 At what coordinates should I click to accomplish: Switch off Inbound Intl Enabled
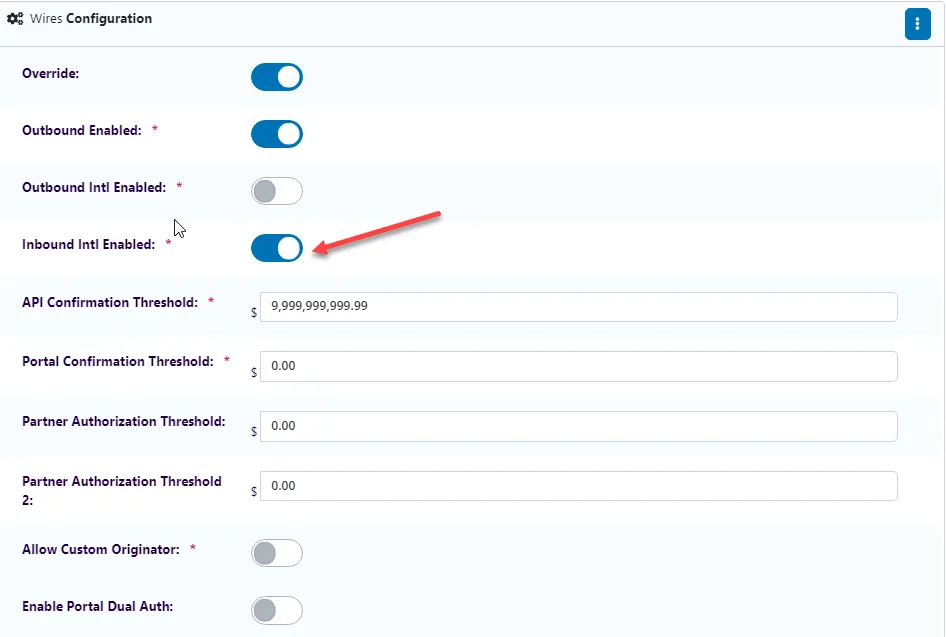[x=277, y=248]
